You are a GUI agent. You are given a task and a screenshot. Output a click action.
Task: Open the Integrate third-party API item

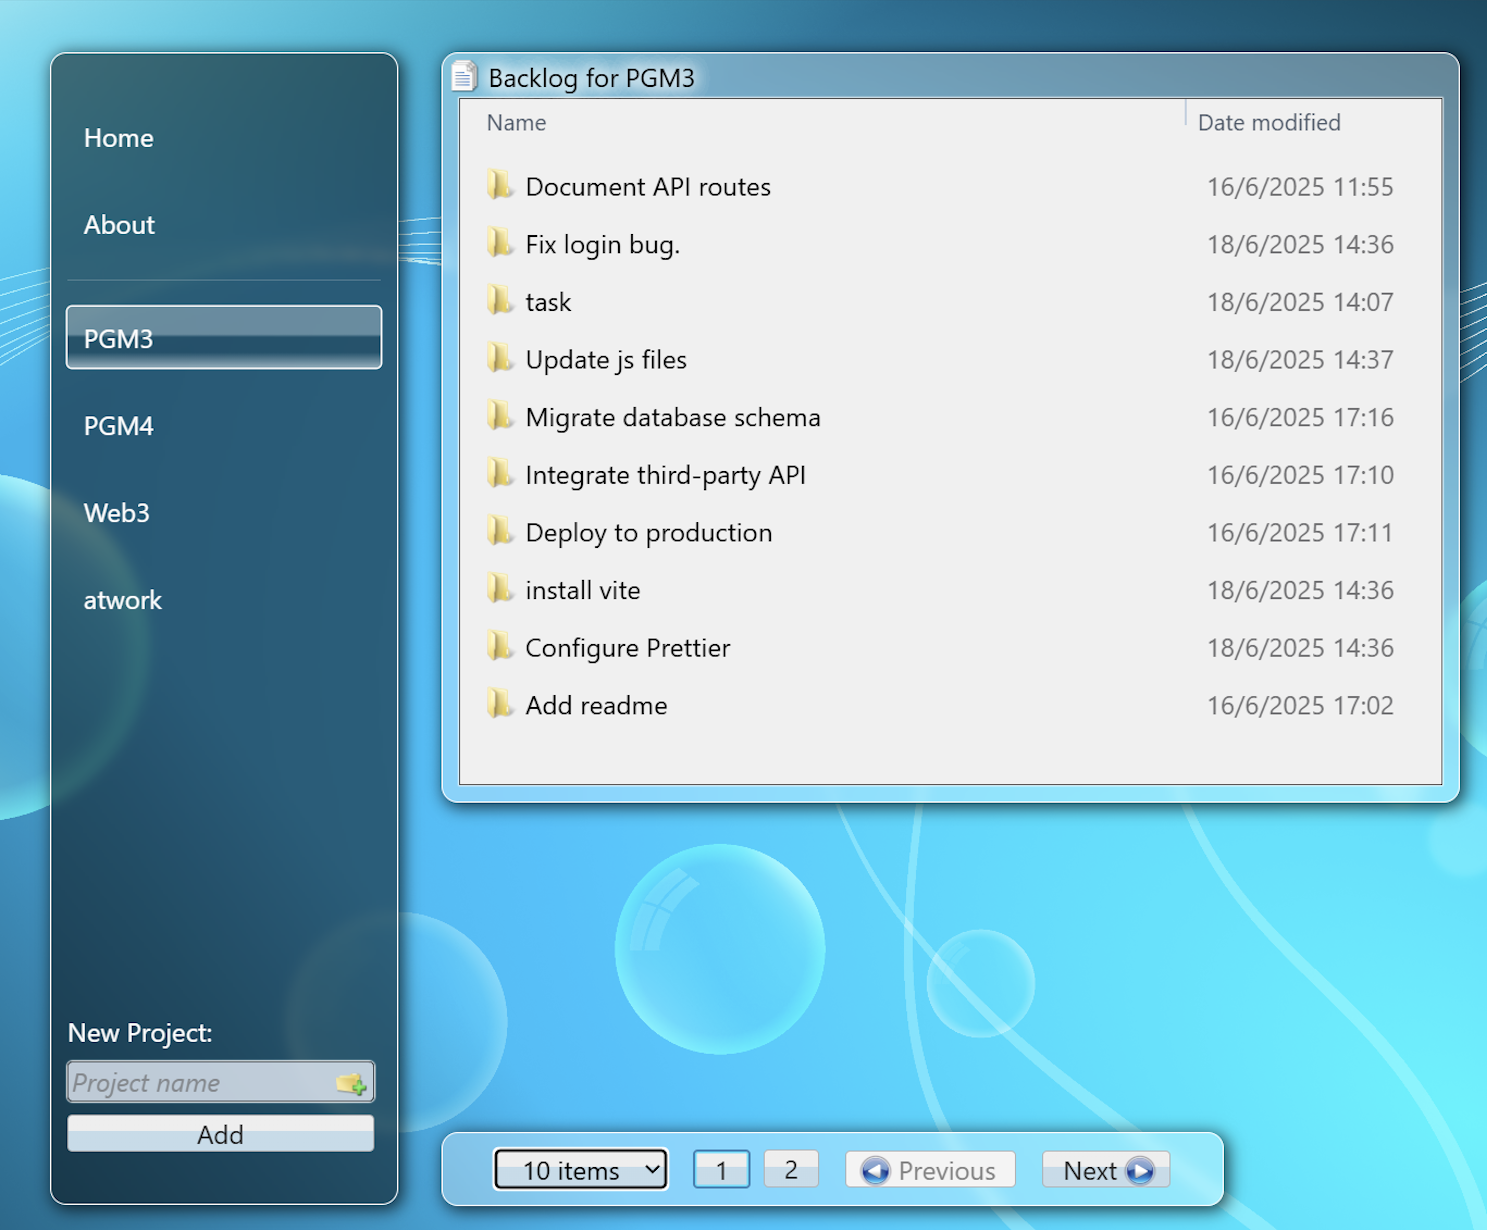click(665, 475)
